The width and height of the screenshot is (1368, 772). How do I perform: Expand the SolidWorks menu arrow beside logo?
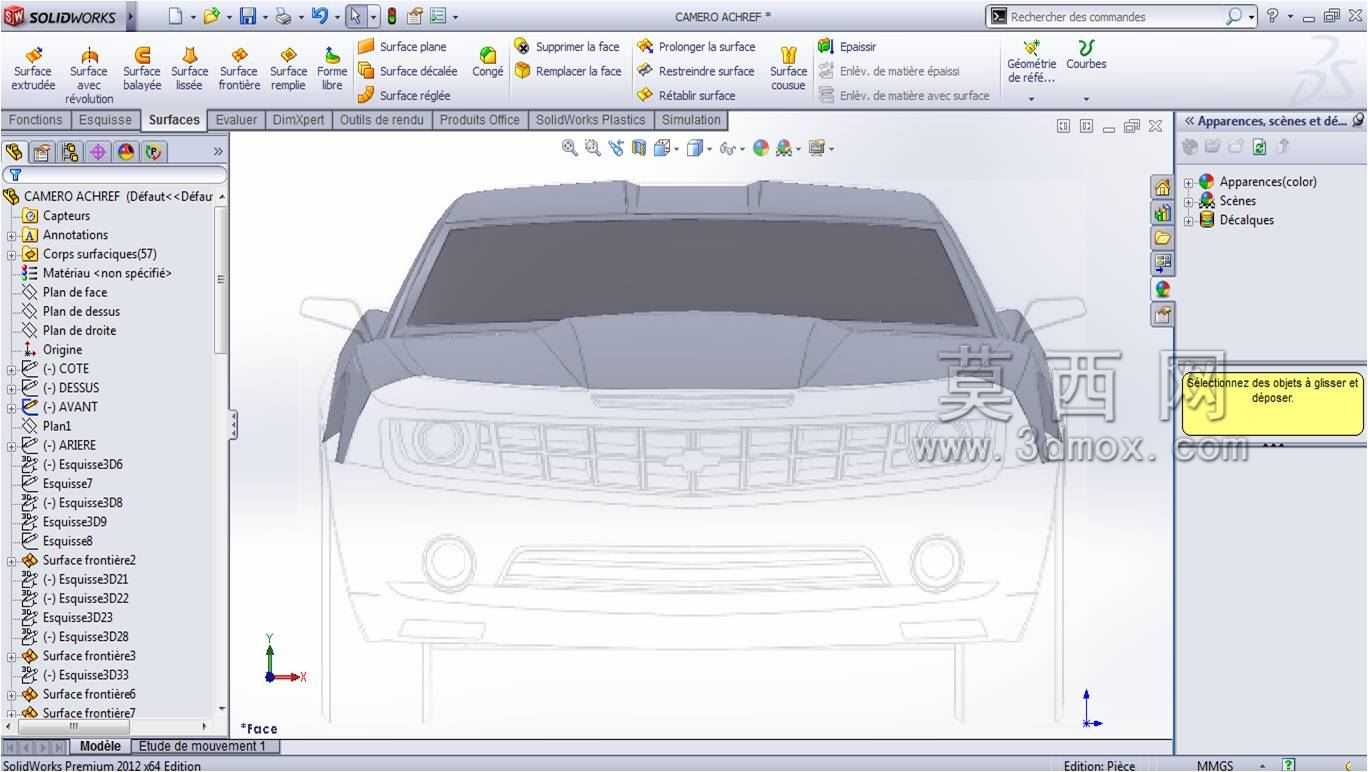131,16
